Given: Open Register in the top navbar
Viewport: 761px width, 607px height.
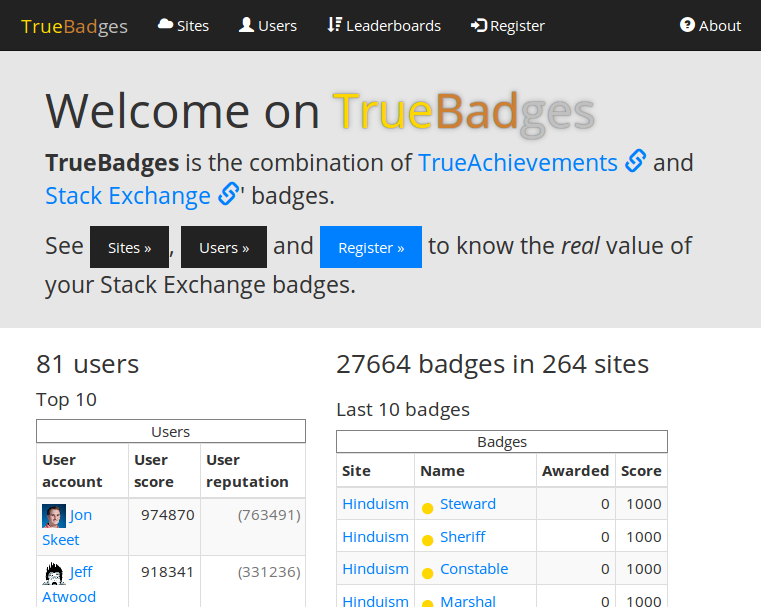Looking at the screenshot, I should [x=508, y=26].
